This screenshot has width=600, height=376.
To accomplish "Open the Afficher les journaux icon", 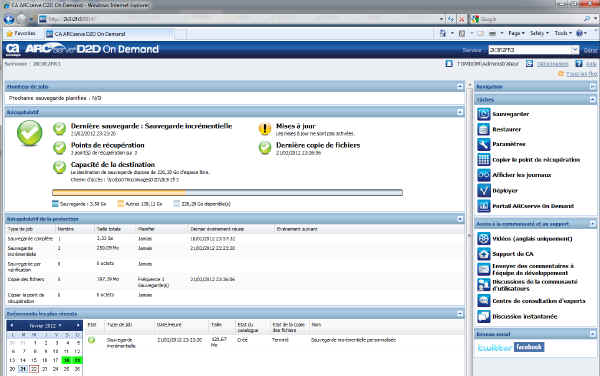I will (x=484, y=175).
